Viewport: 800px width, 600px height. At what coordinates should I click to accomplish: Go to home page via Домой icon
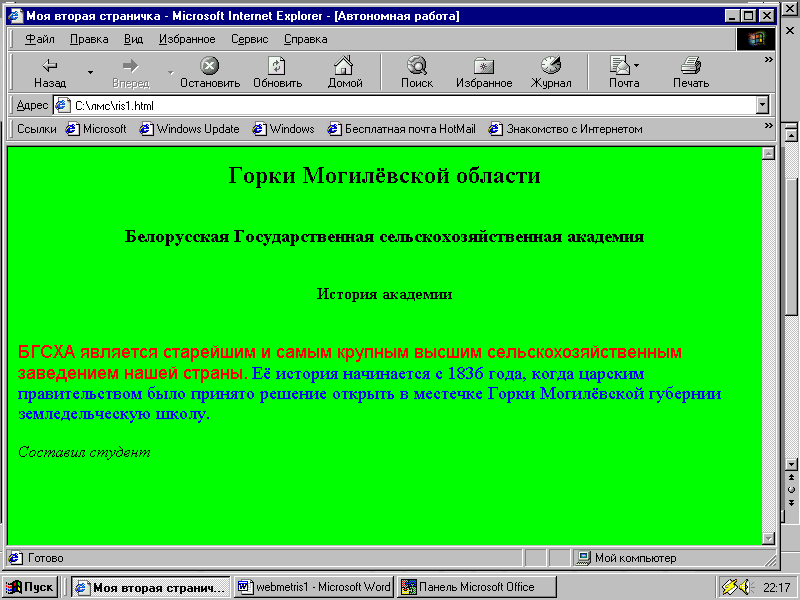coord(344,66)
